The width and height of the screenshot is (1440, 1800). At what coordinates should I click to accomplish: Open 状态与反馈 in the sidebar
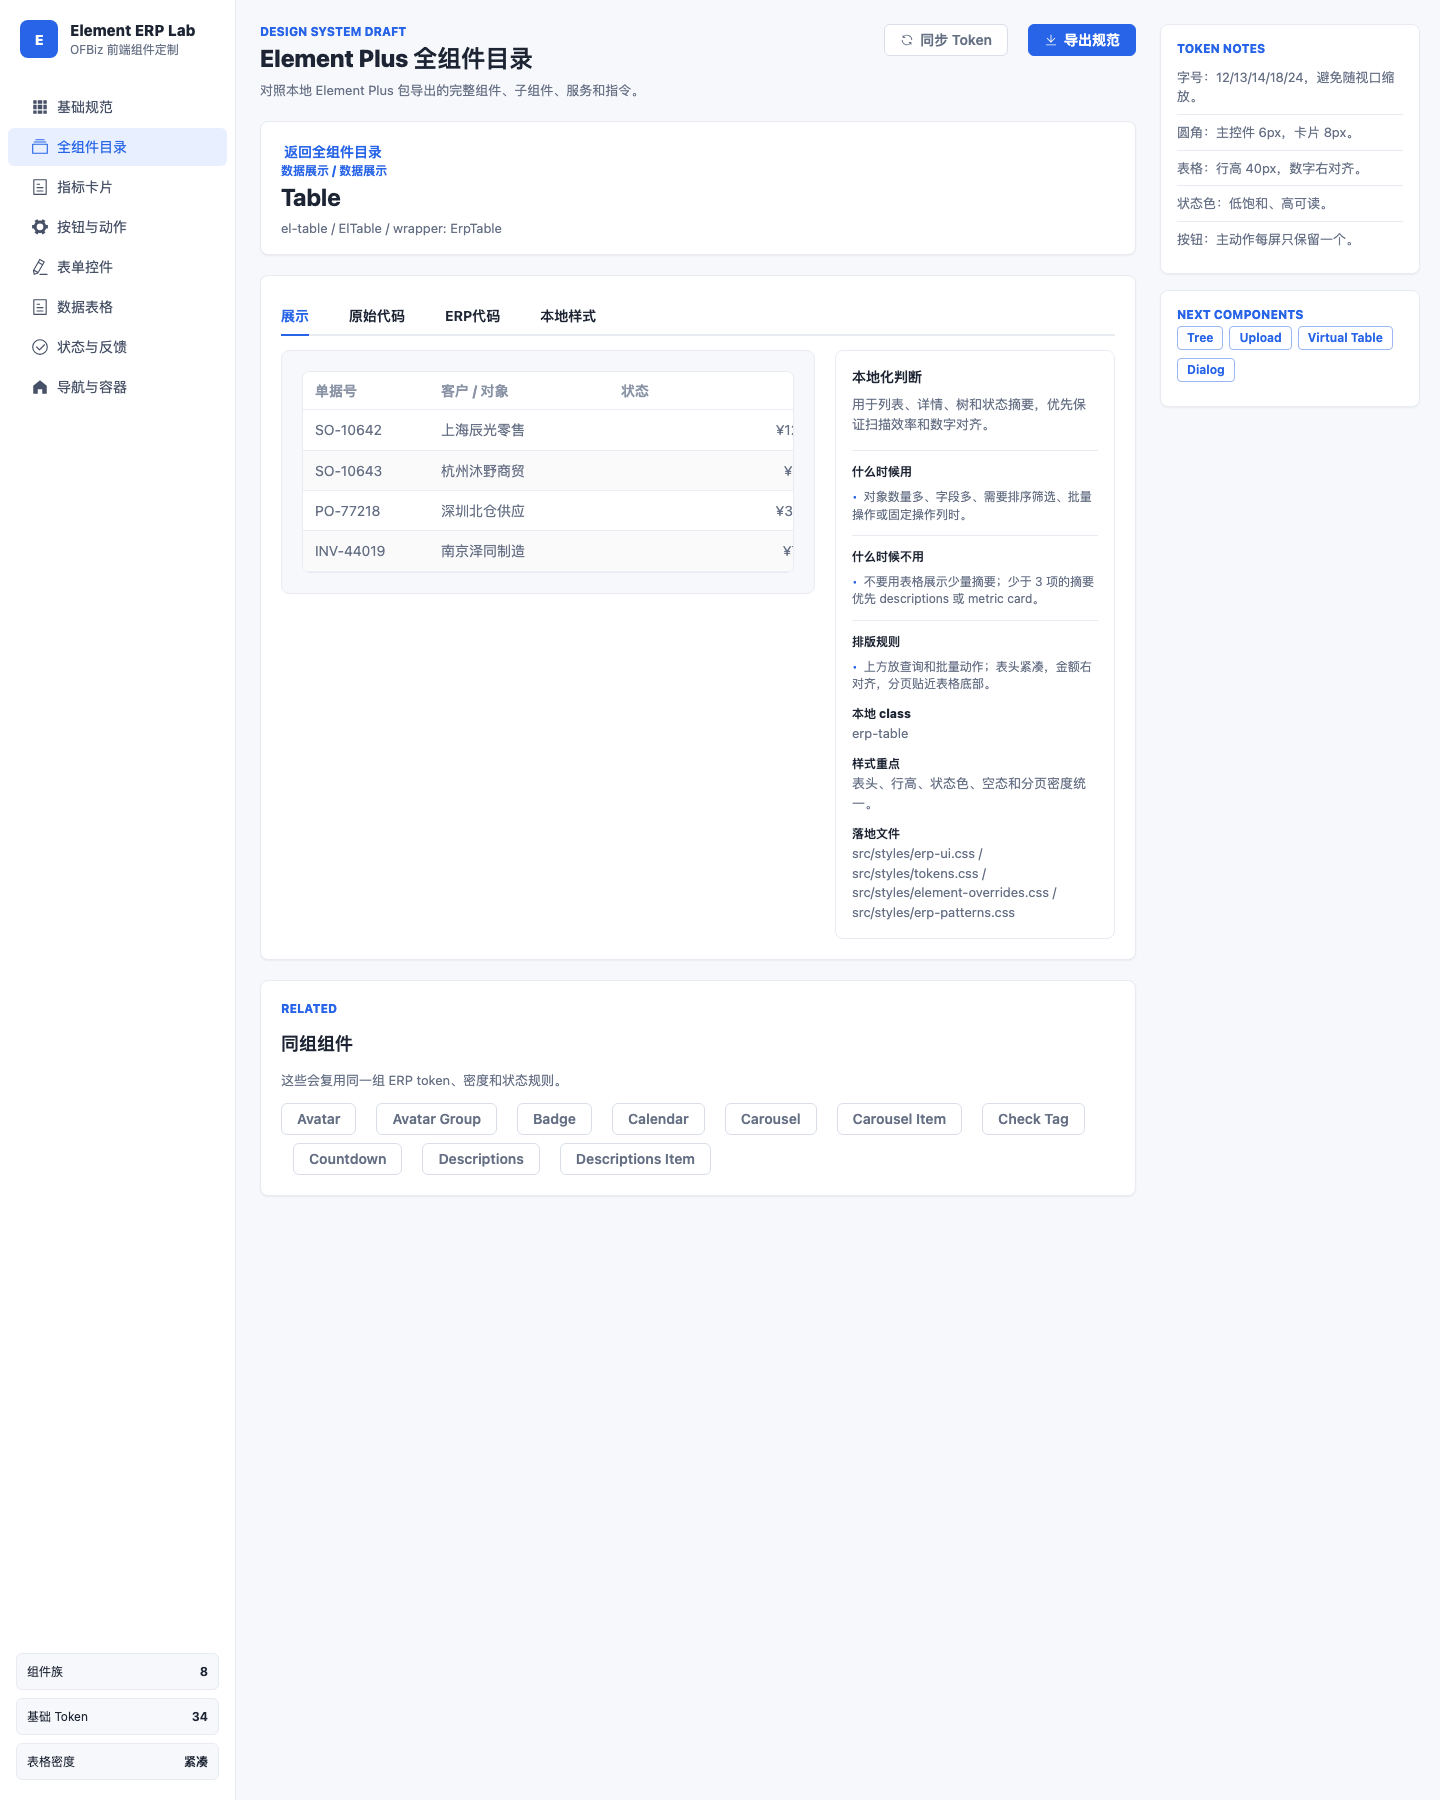(x=117, y=347)
